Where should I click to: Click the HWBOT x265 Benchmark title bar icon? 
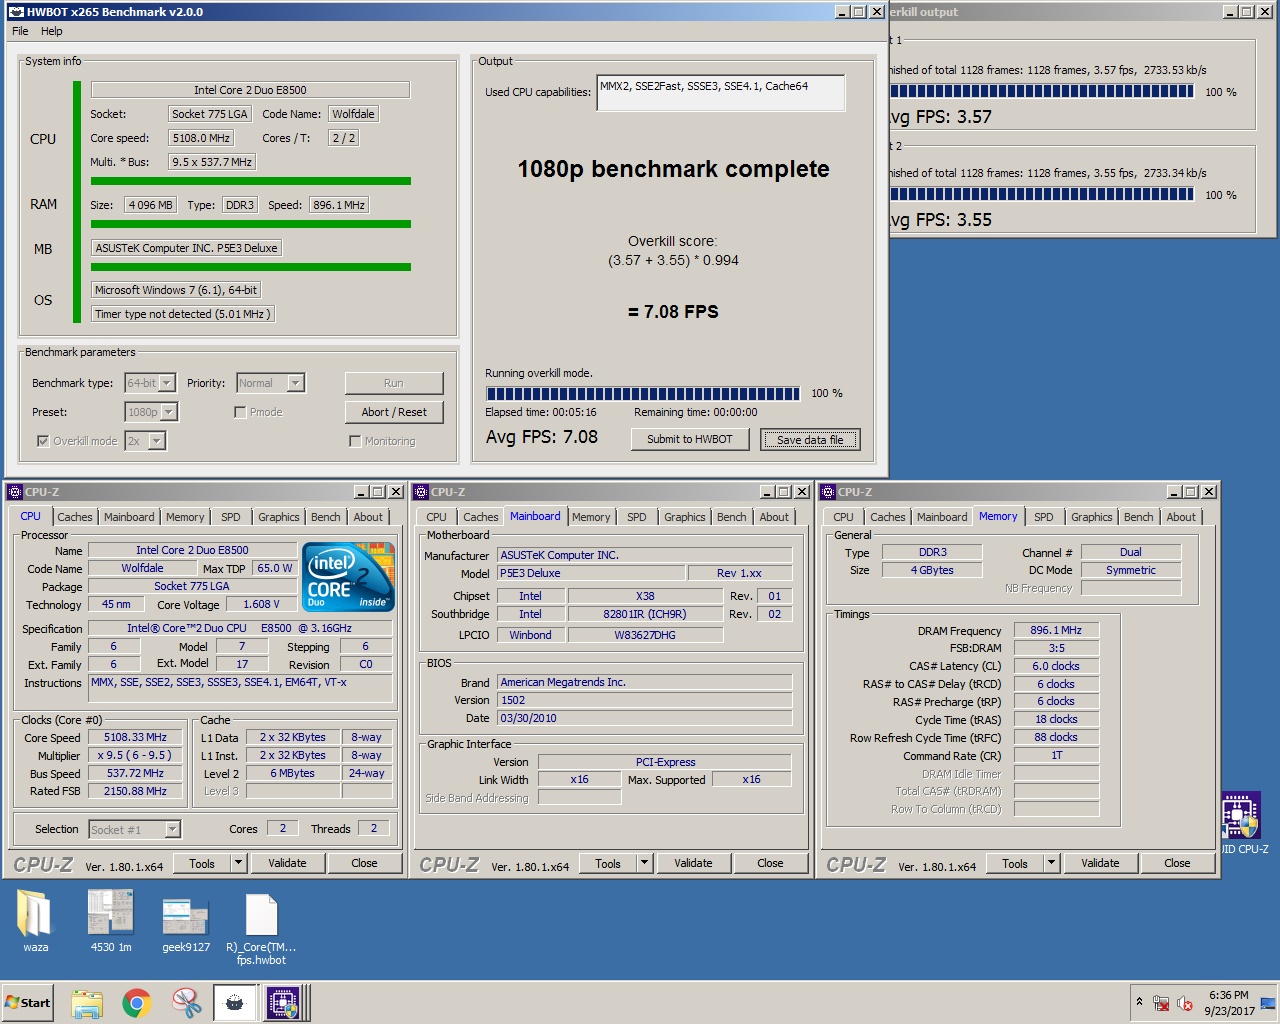point(16,12)
